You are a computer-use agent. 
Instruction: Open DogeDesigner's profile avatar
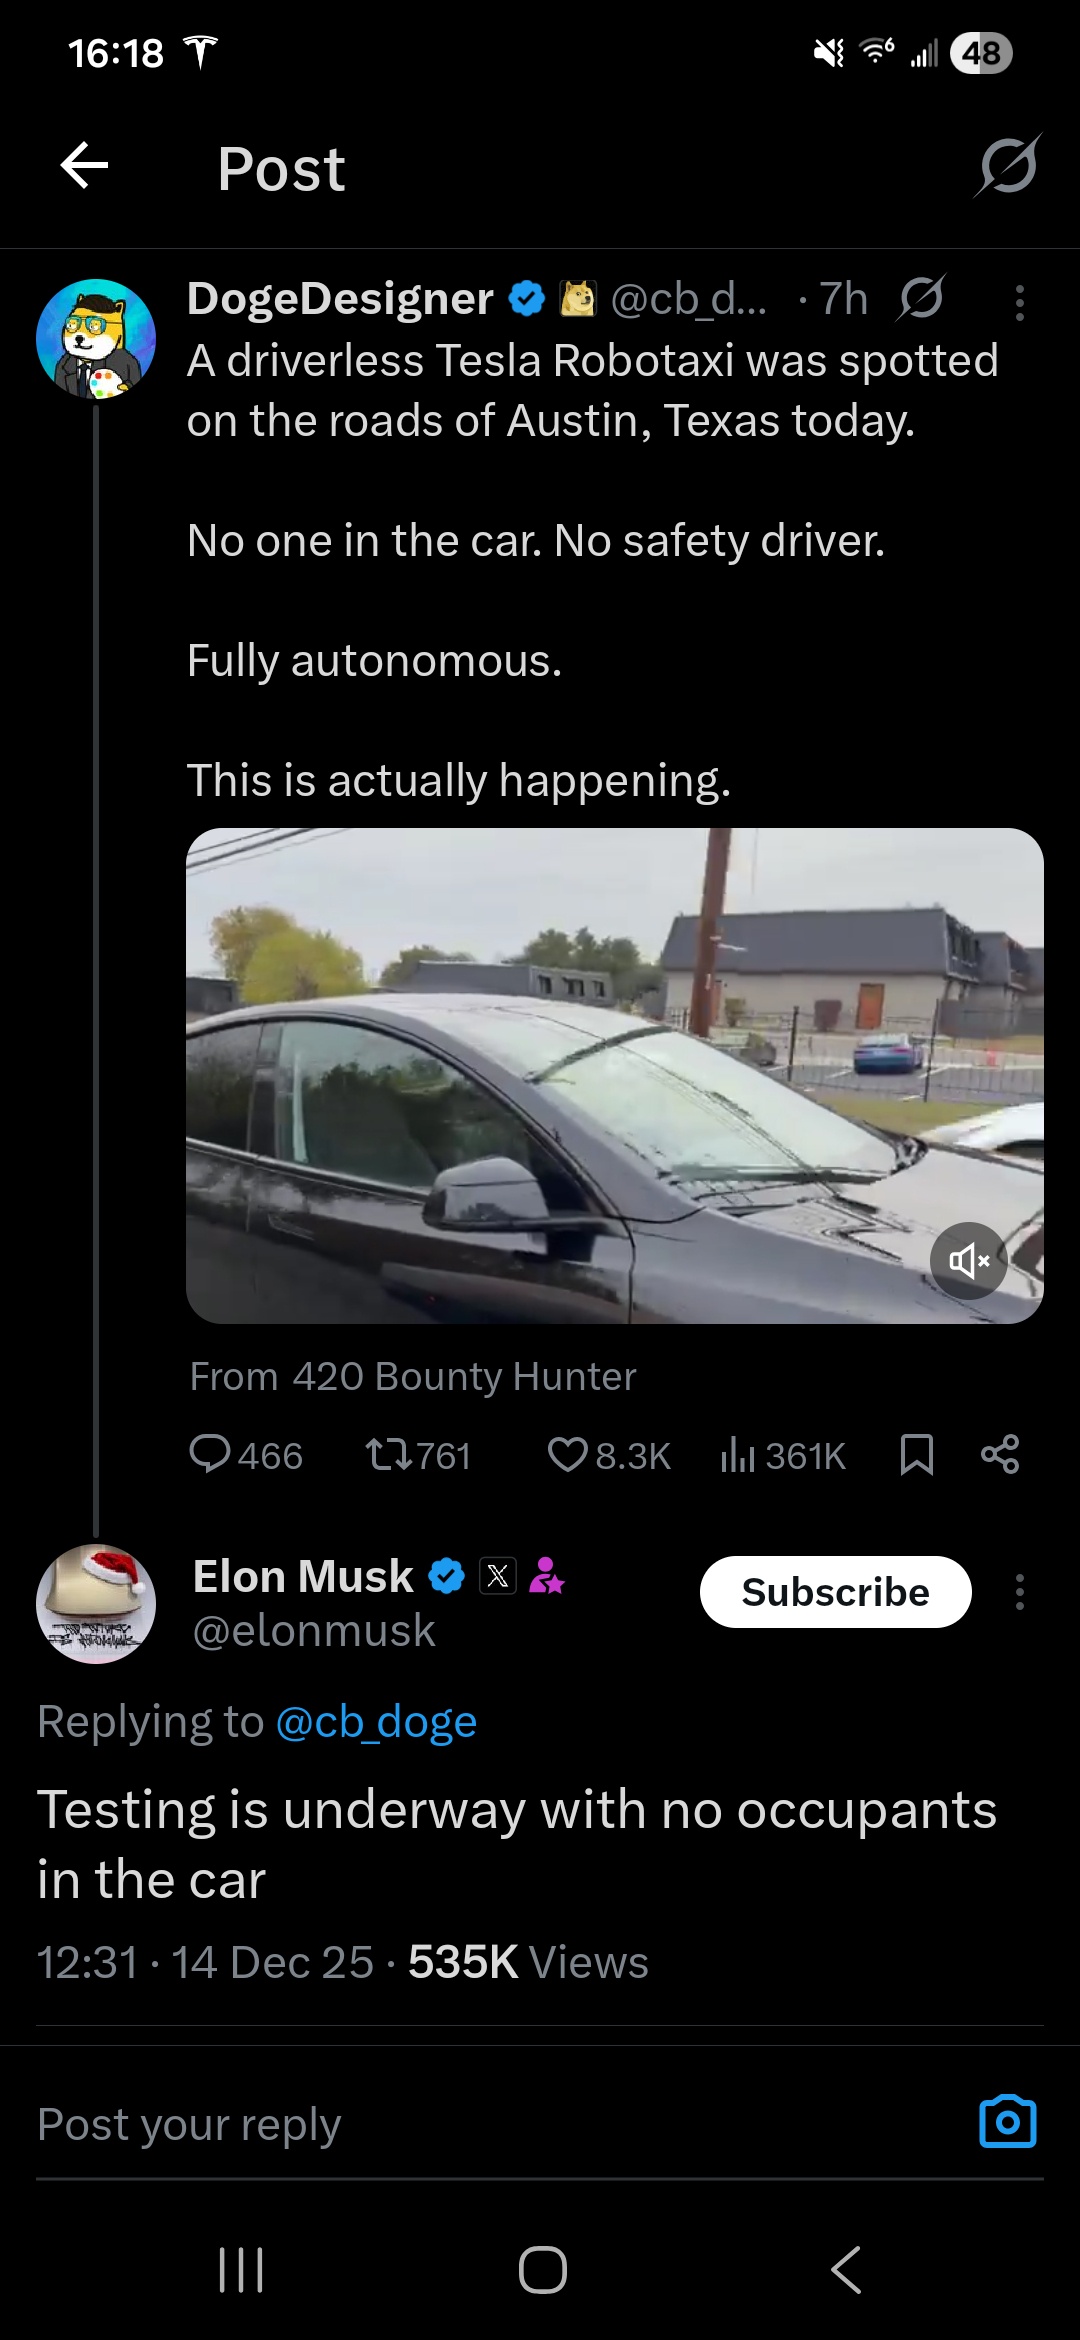(96, 339)
